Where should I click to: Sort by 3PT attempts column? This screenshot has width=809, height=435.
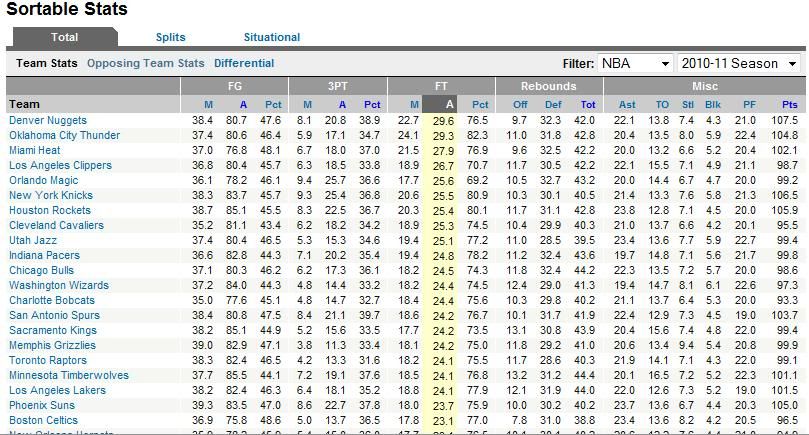tap(342, 104)
